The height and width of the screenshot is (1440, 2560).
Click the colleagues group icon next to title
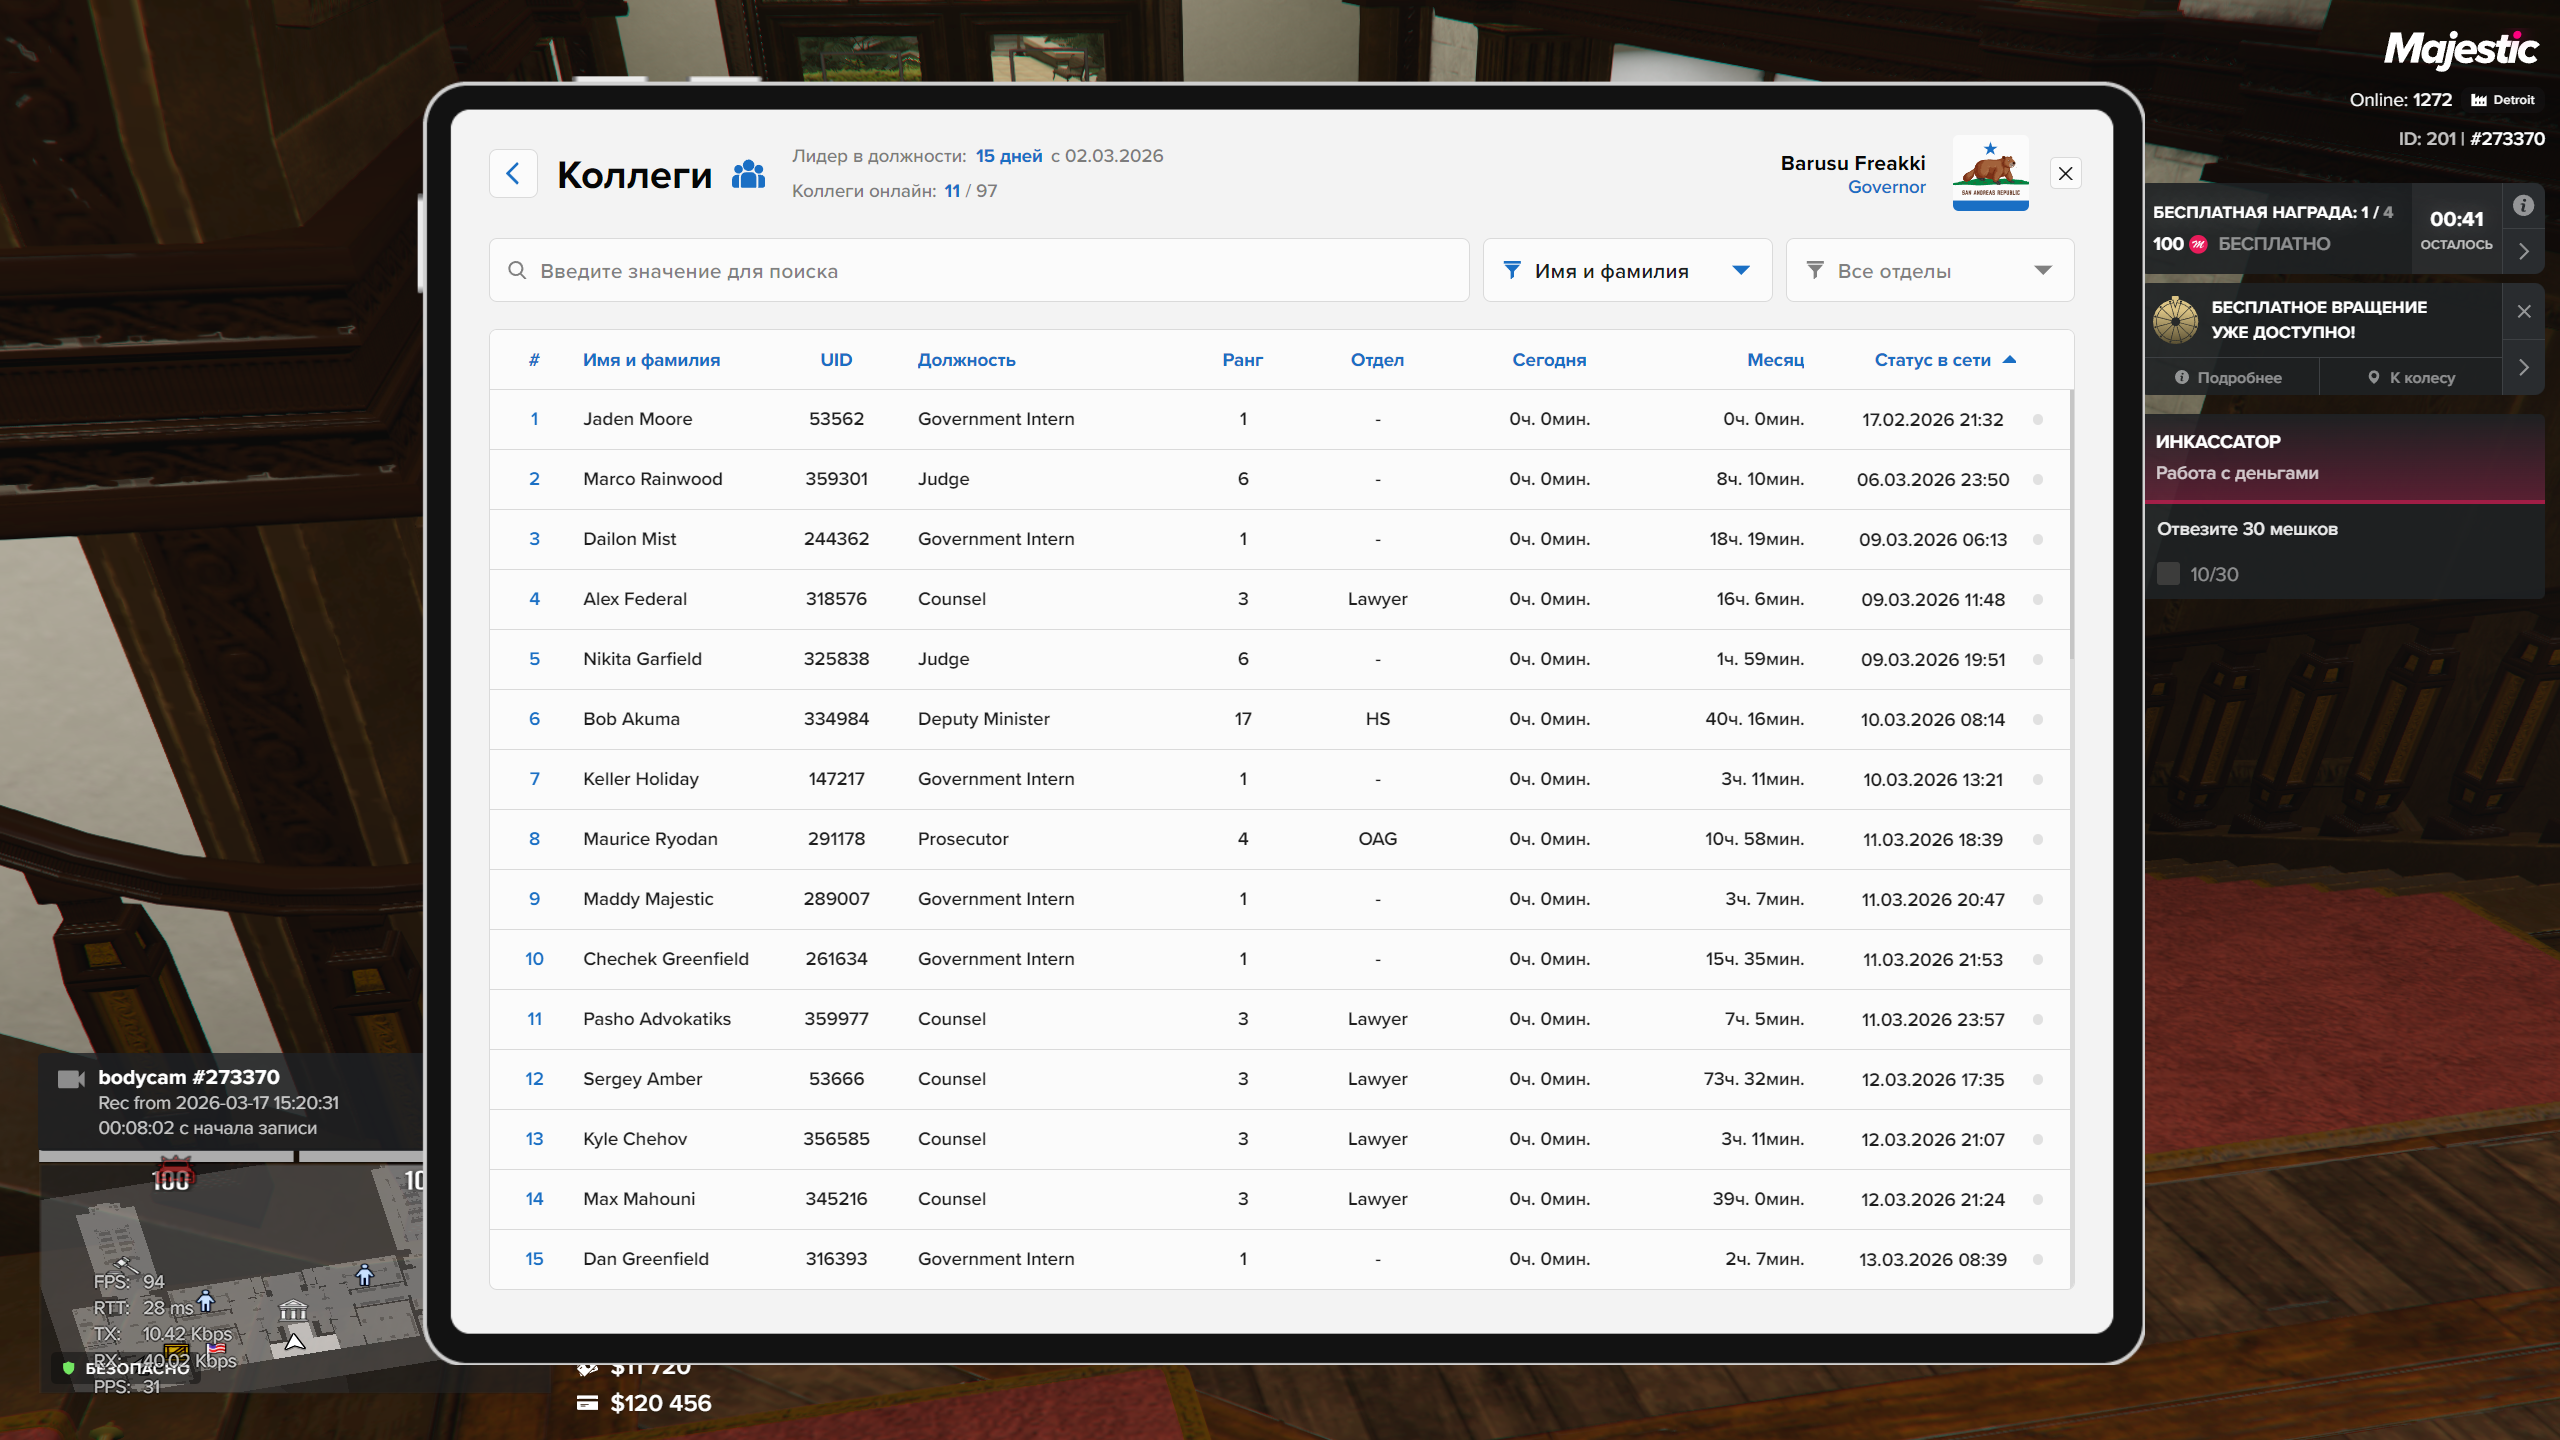point(748,175)
